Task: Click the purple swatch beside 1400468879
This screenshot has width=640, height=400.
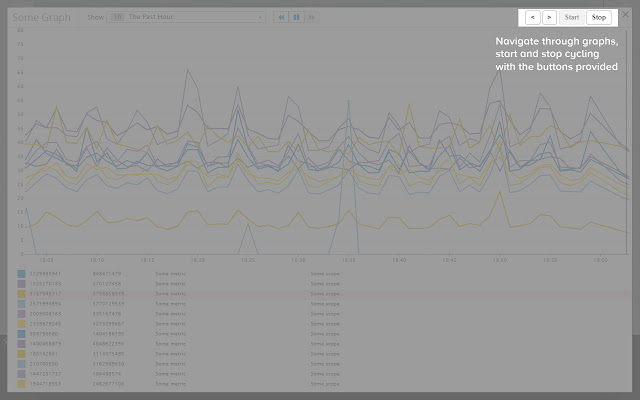Action: pos(21,344)
